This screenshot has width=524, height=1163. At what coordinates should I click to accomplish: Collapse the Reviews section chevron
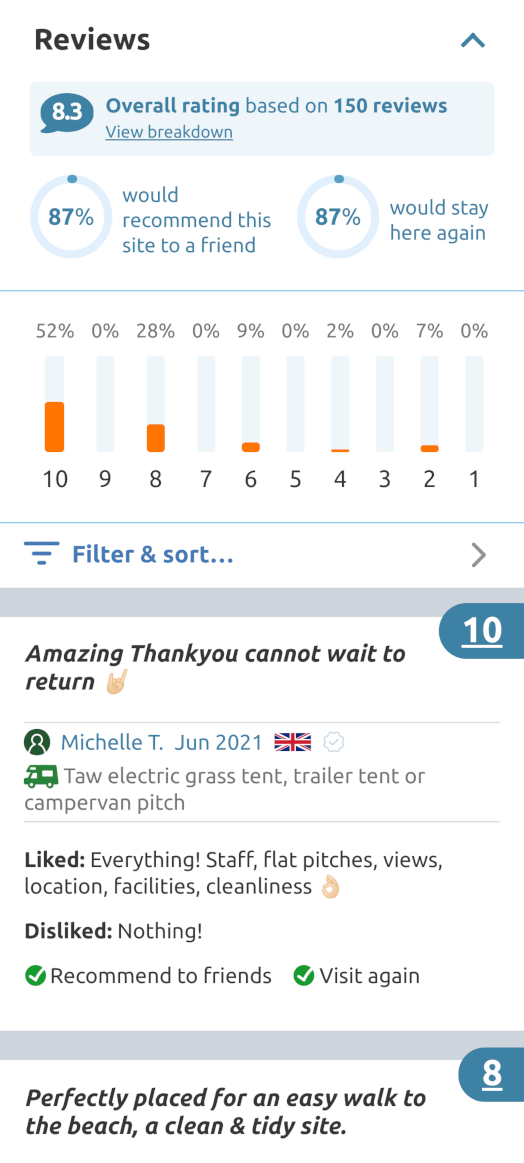473,40
